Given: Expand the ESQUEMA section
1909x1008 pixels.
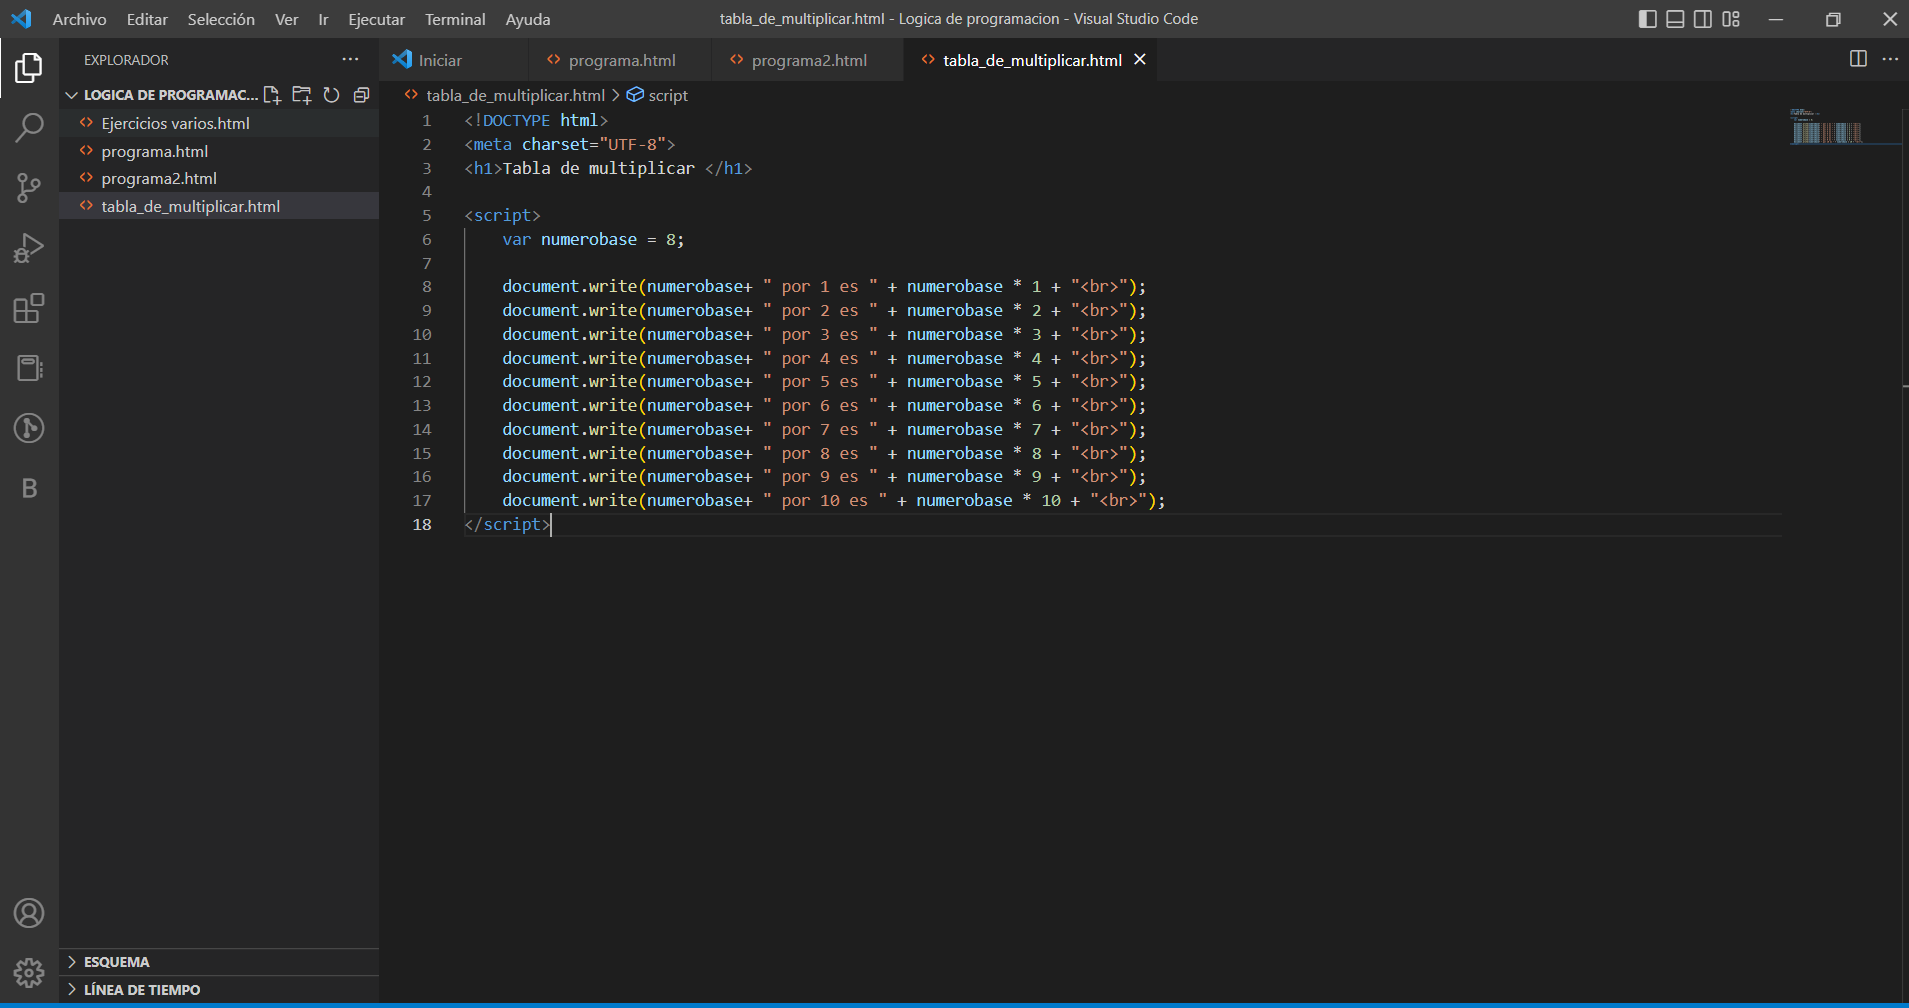Looking at the screenshot, I should (219, 962).
